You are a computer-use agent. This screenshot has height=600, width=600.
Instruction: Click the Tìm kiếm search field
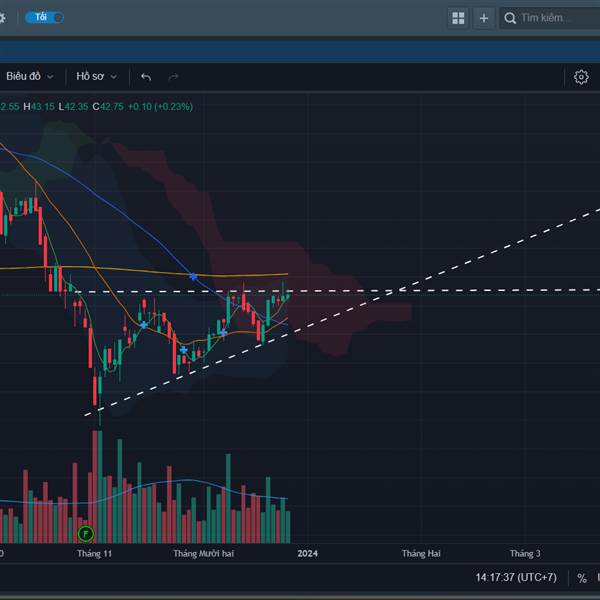click(x=551, y=18)
